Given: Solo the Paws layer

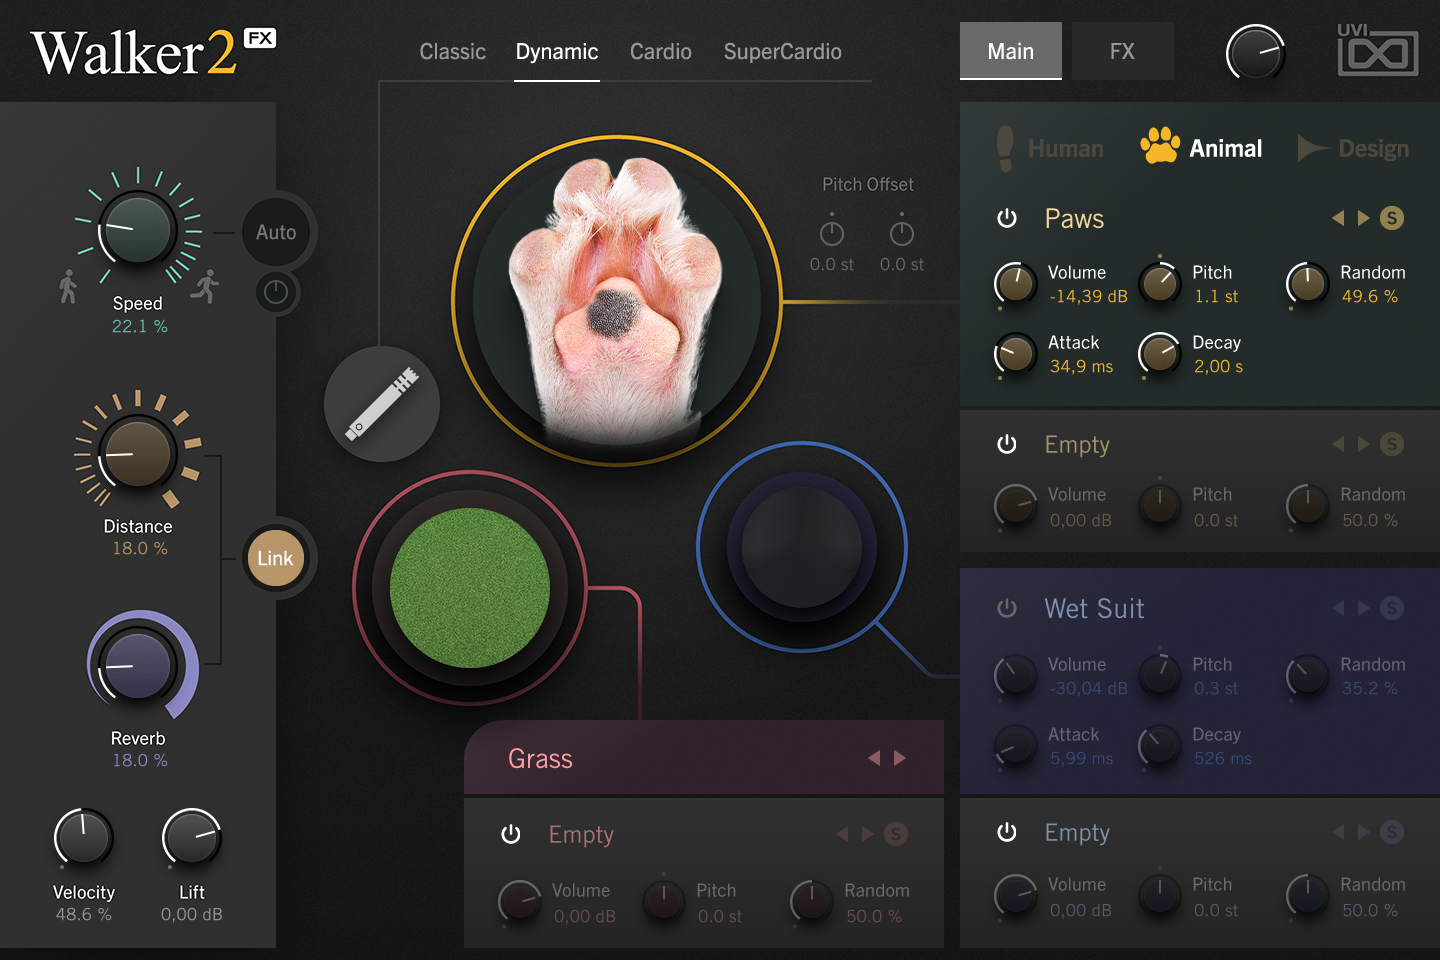Looking at the screenshot, I should (x=1392, y=218).
